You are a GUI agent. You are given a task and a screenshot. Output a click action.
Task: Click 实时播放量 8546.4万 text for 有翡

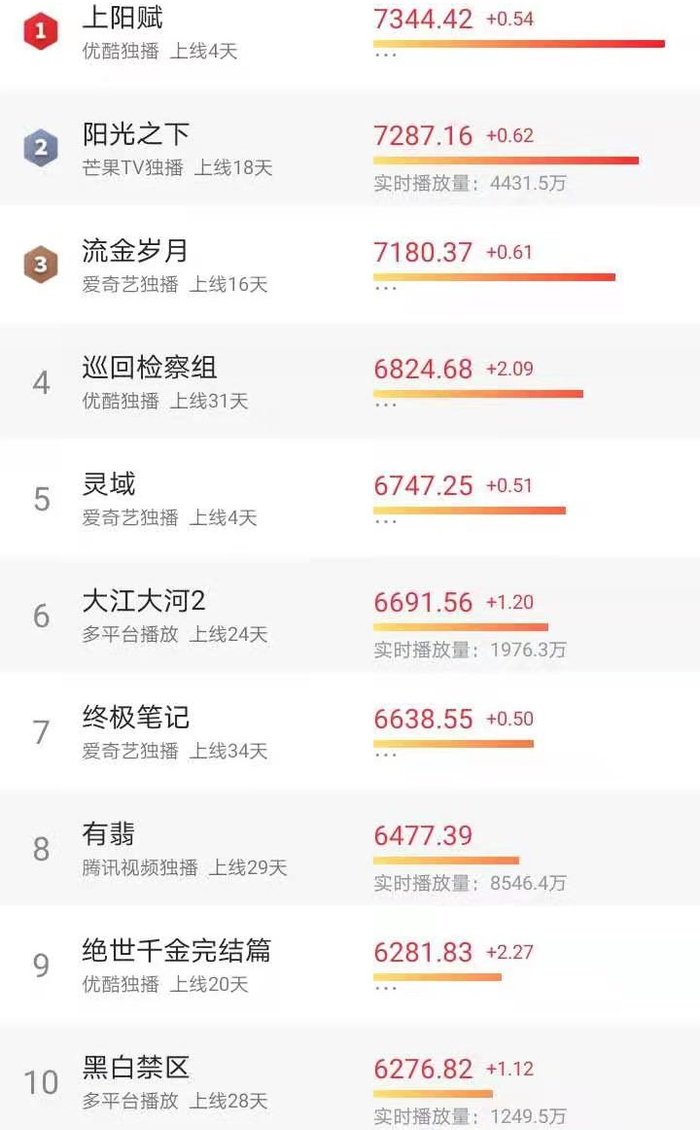point(470,883)
